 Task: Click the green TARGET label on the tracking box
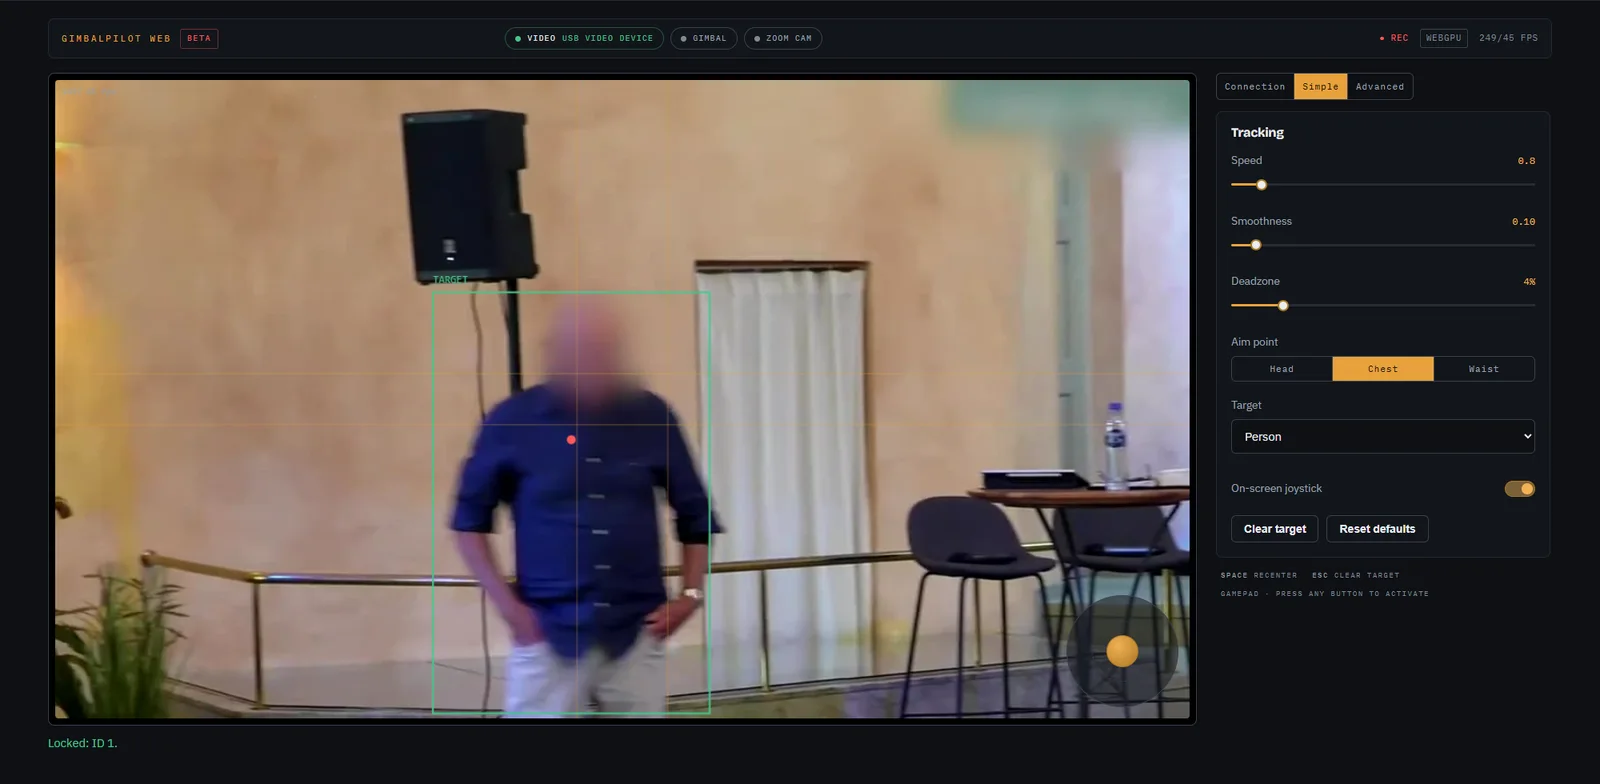450,279
